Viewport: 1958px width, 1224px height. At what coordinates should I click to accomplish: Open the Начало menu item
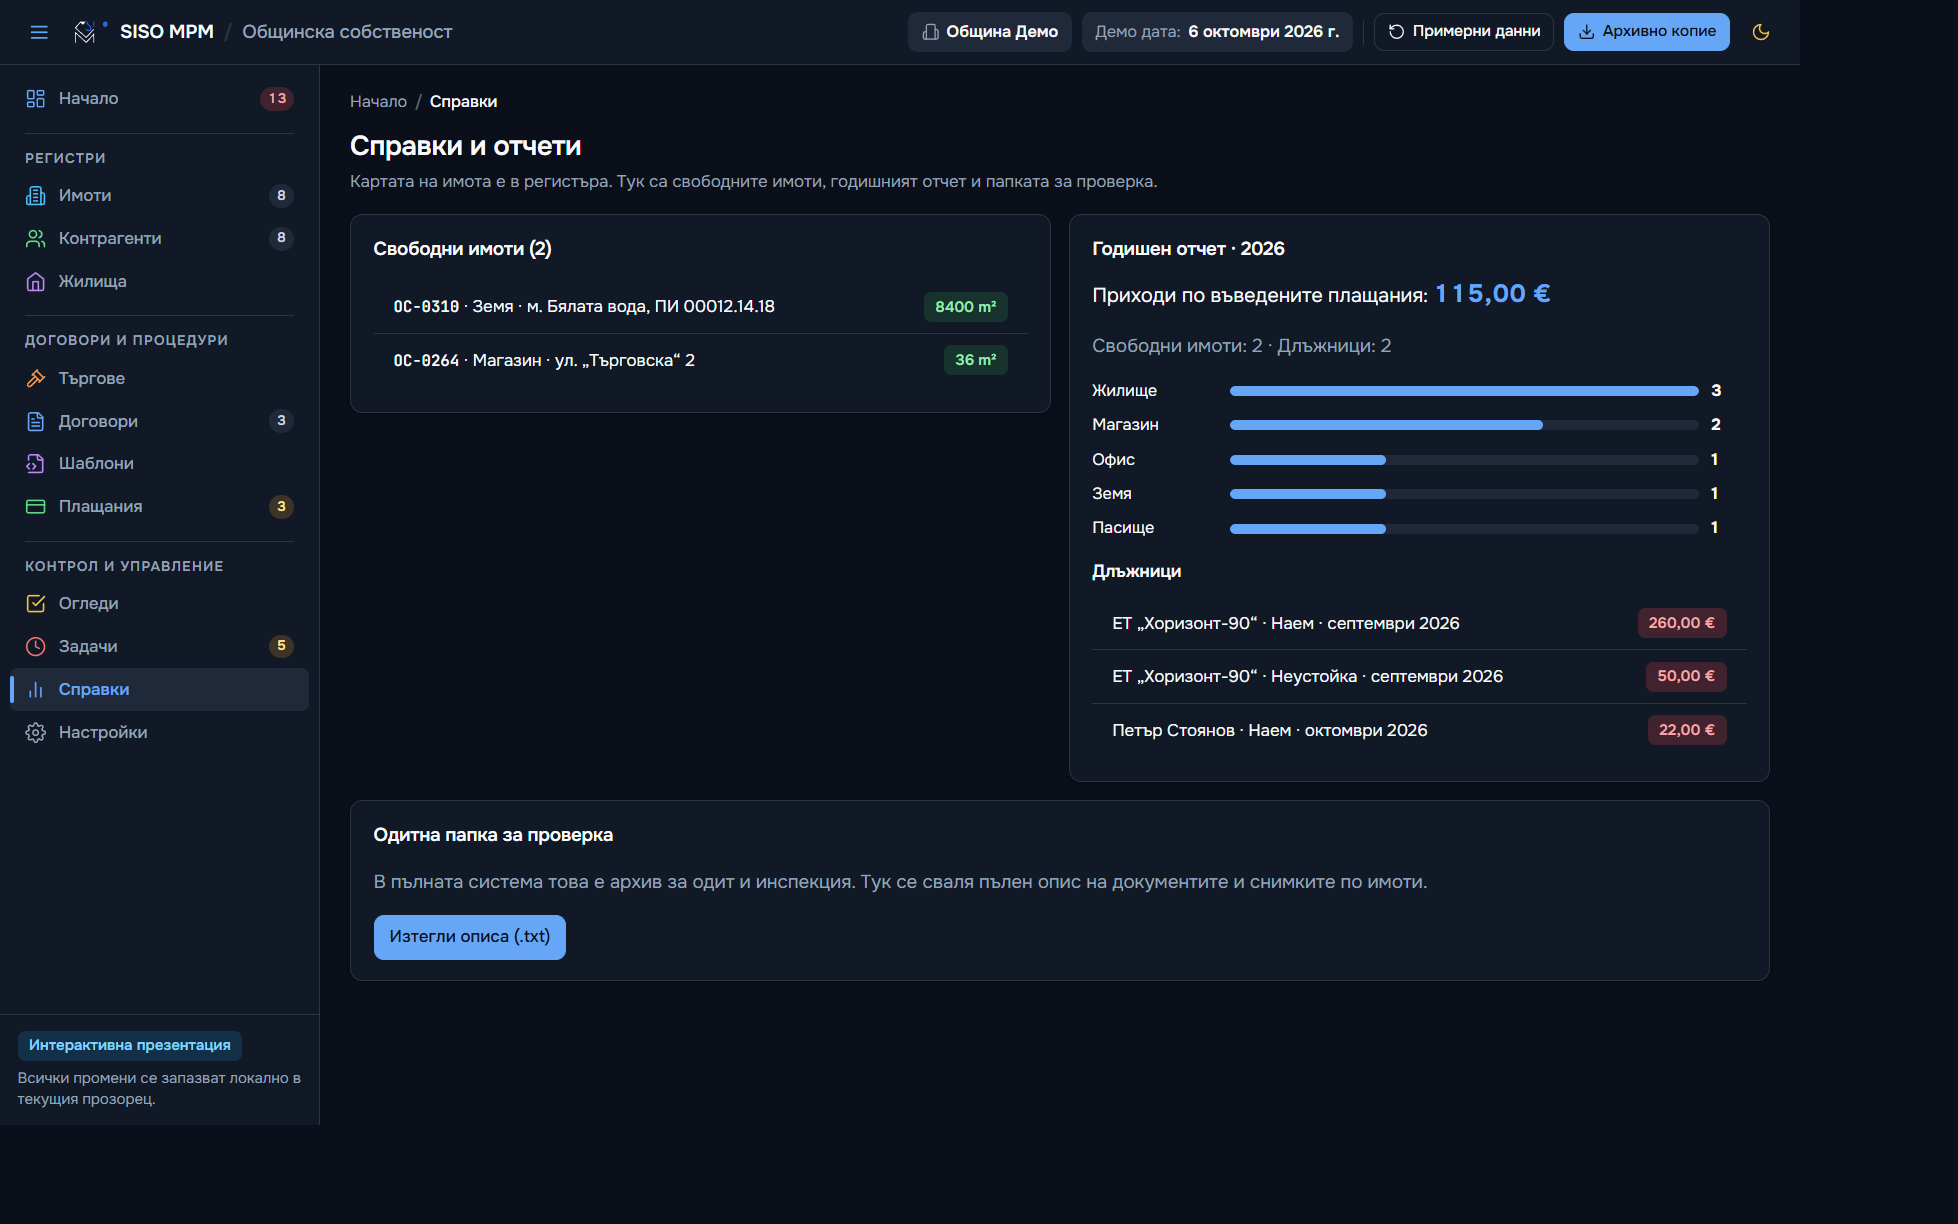pyautogui.click(x=159, y=98)
